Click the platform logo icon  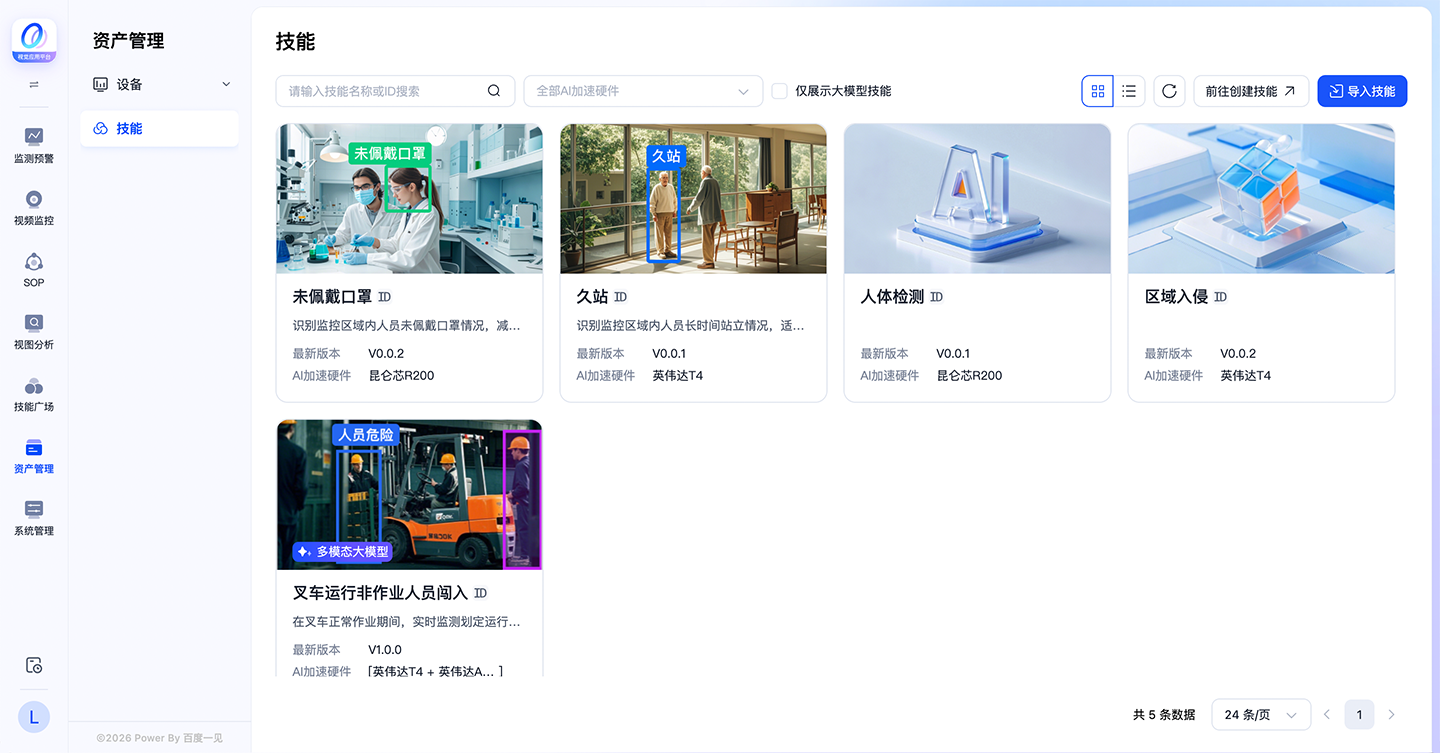pos(34,41)
